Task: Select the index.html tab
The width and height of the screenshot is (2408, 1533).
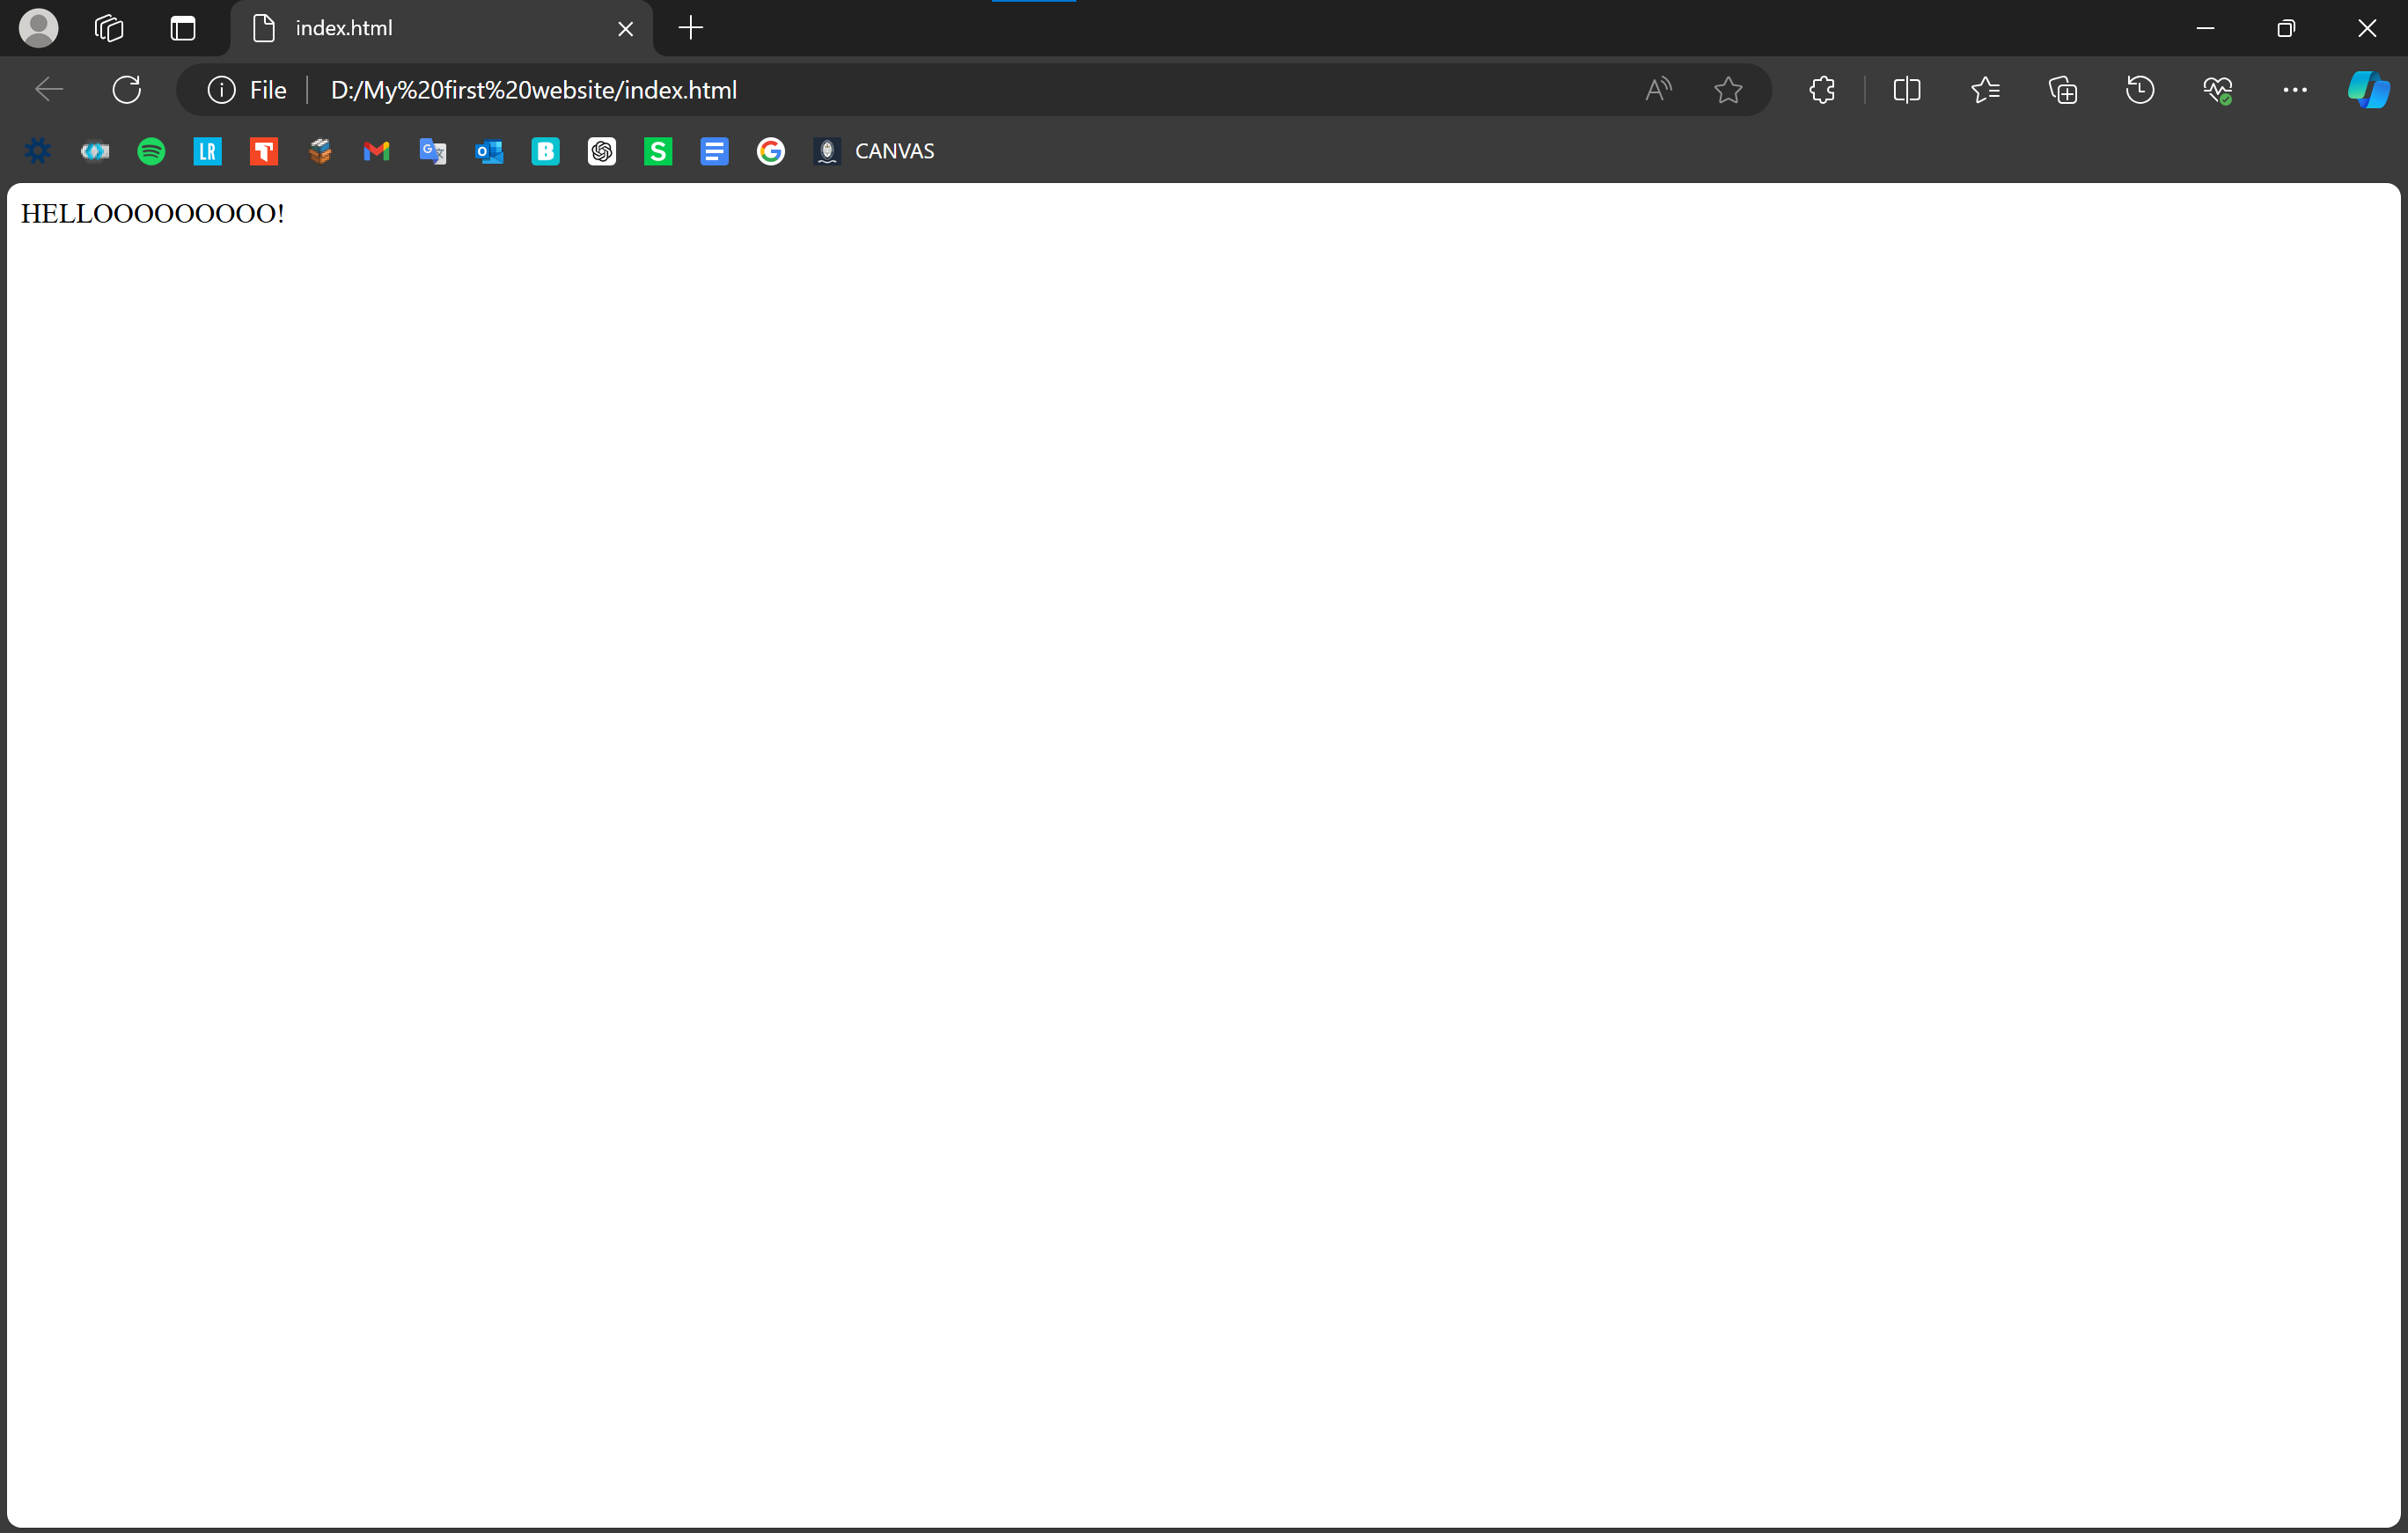Action: tap(440, 29)
